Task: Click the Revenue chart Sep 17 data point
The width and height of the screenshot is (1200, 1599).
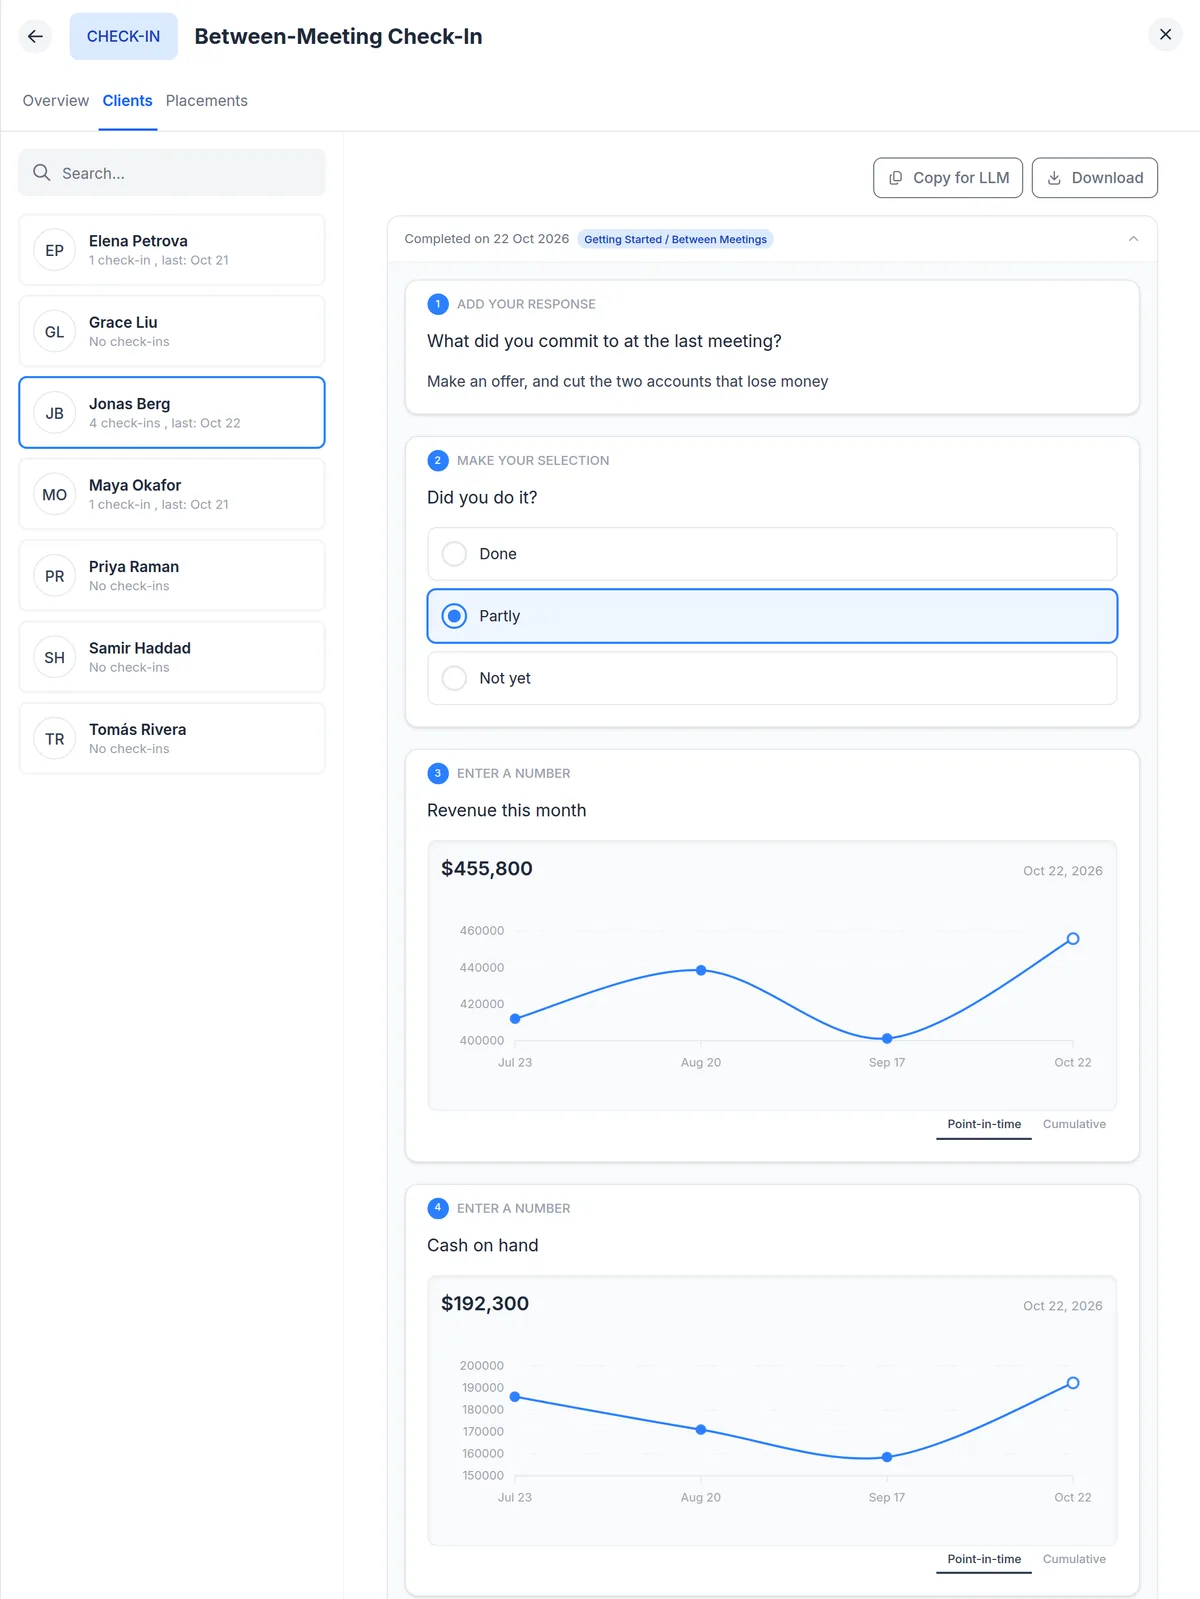Action: point(887,1039)
